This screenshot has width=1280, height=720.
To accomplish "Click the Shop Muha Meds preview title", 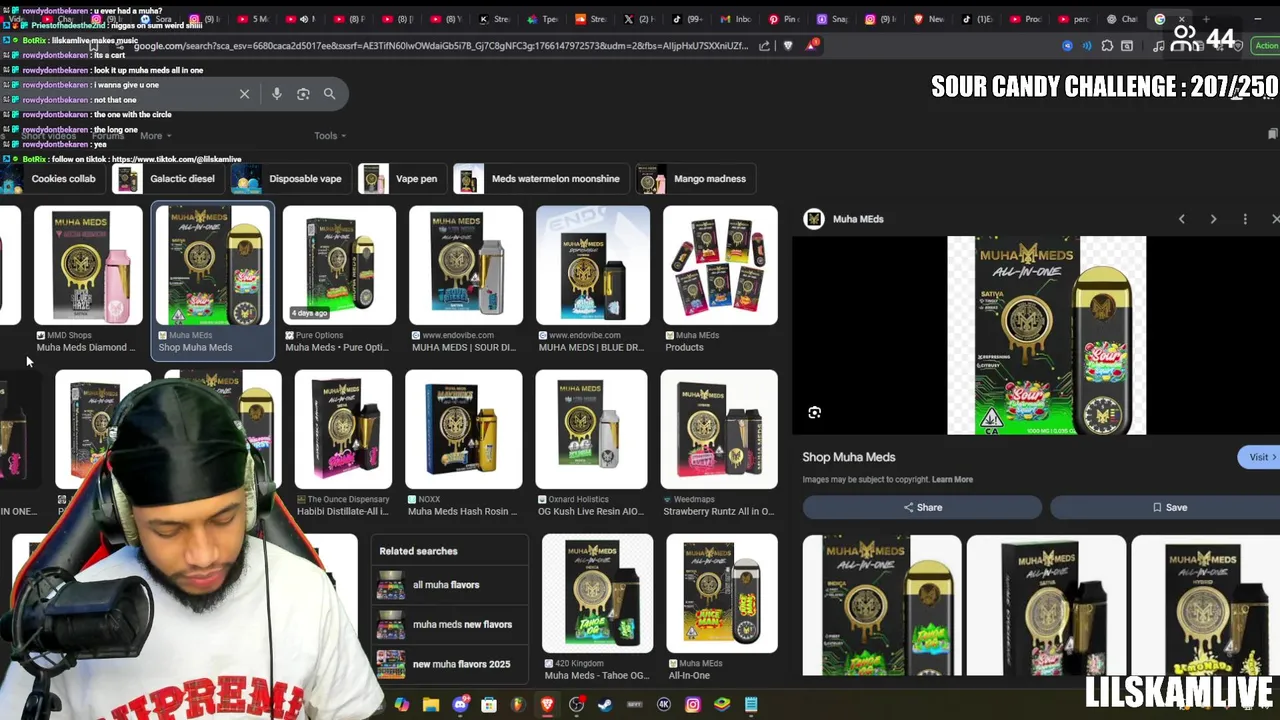I will 849,457.
